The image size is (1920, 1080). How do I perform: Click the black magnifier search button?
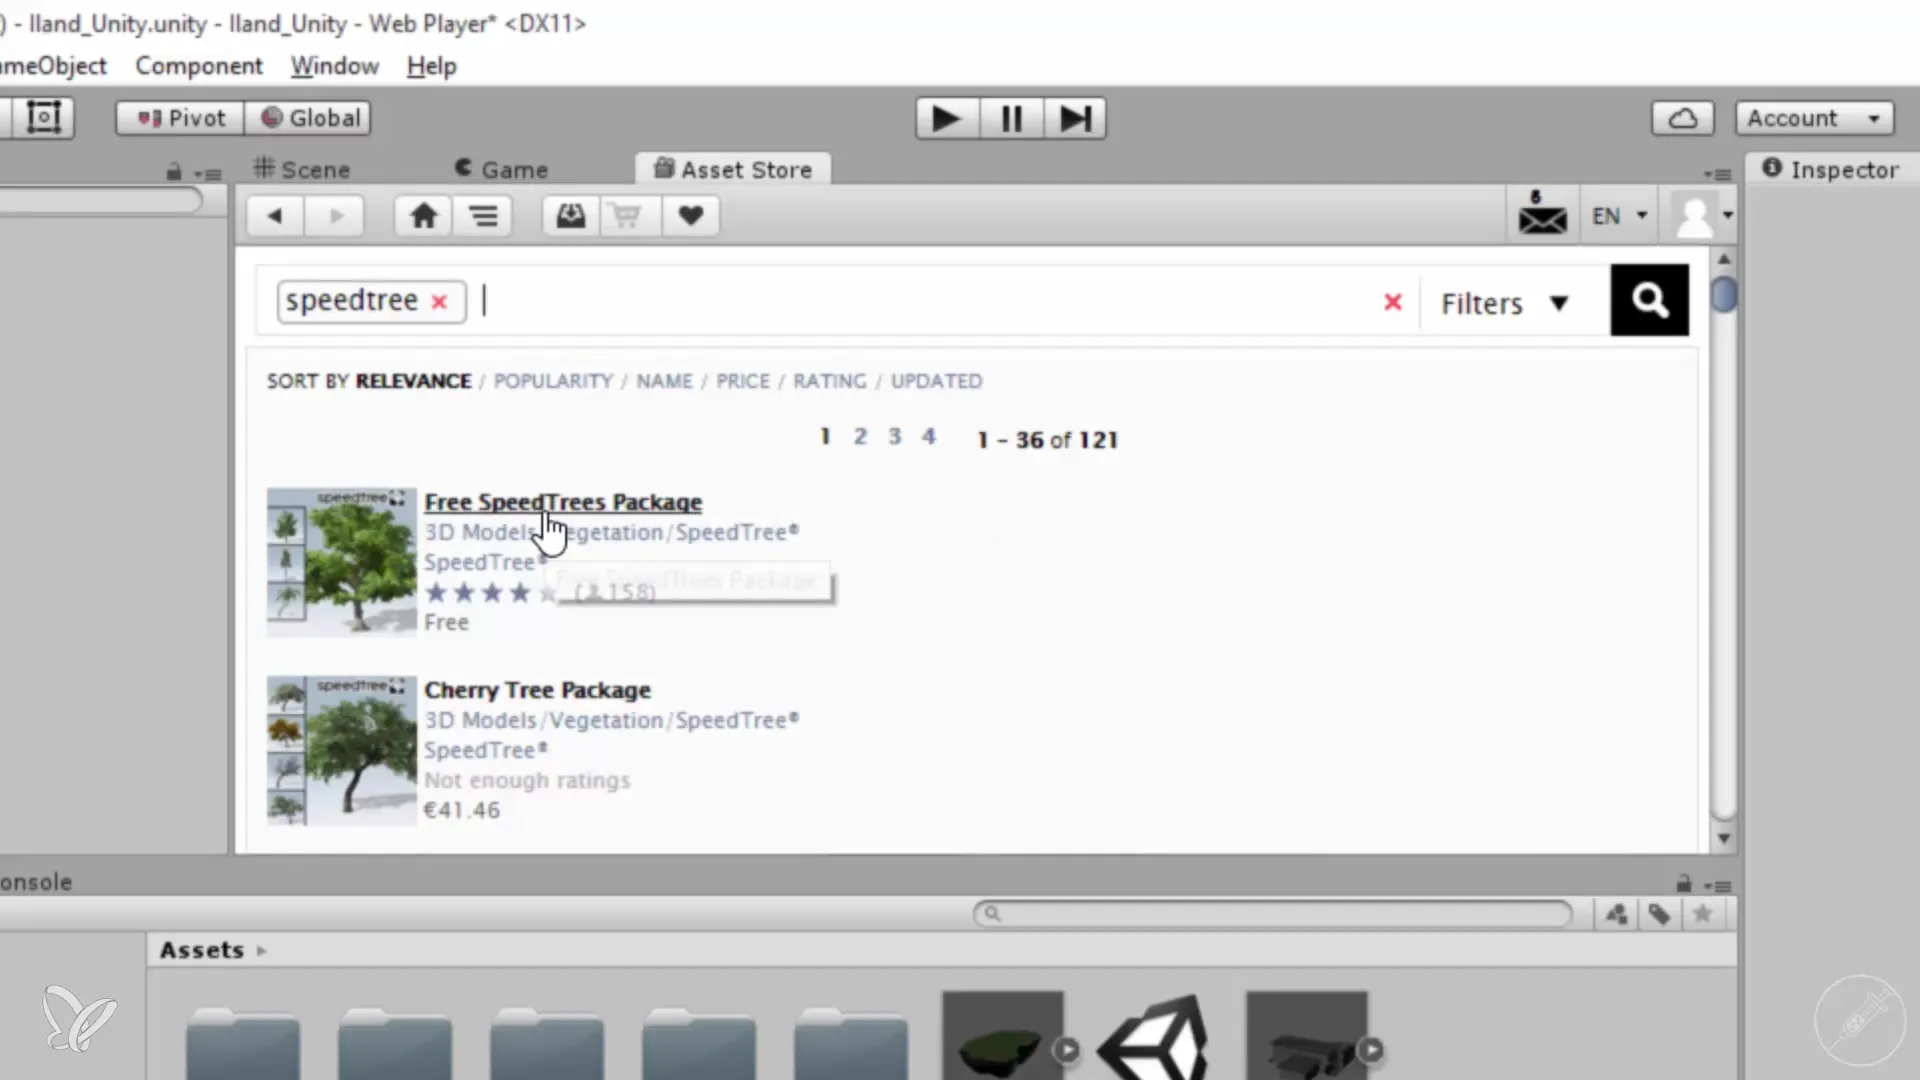pos(1649,300)
